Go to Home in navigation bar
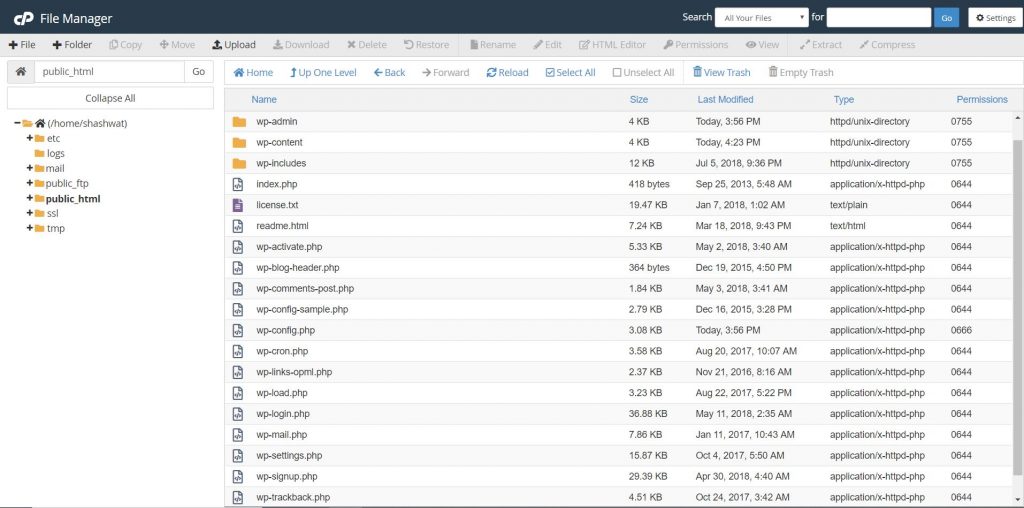Screen dimensions: 1024x508 point(253,72)
